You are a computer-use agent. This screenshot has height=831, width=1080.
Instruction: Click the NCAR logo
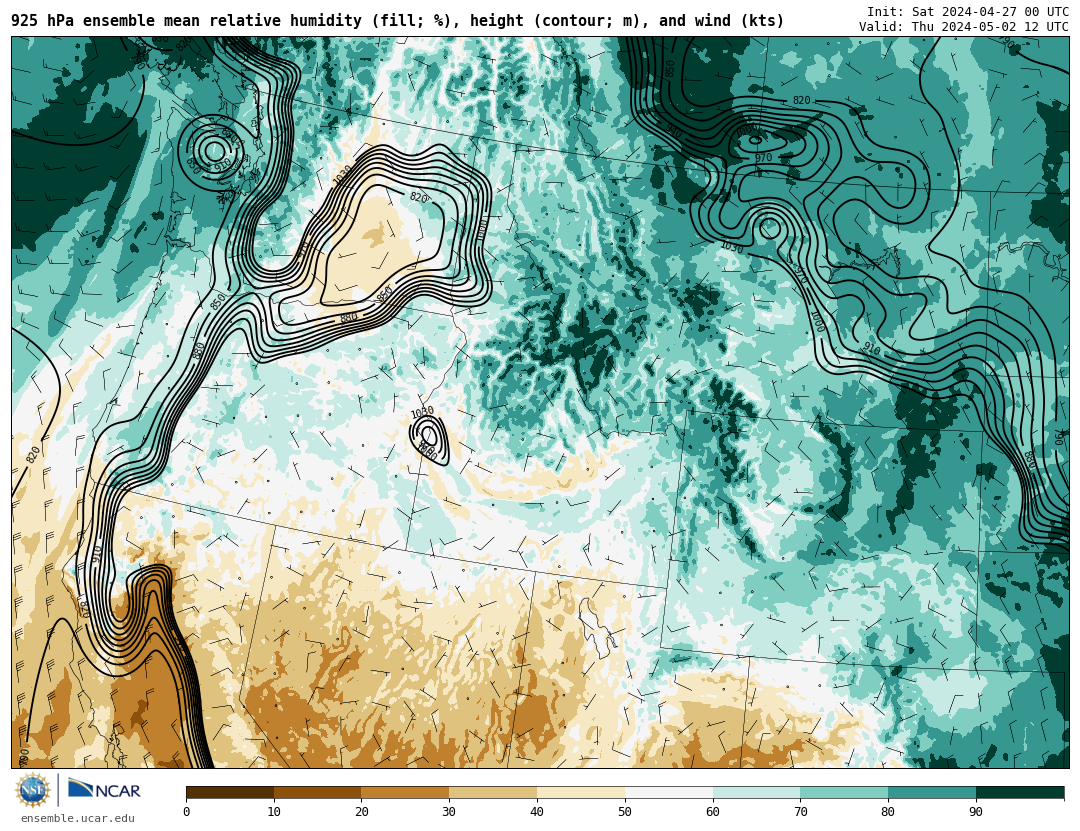104,790
